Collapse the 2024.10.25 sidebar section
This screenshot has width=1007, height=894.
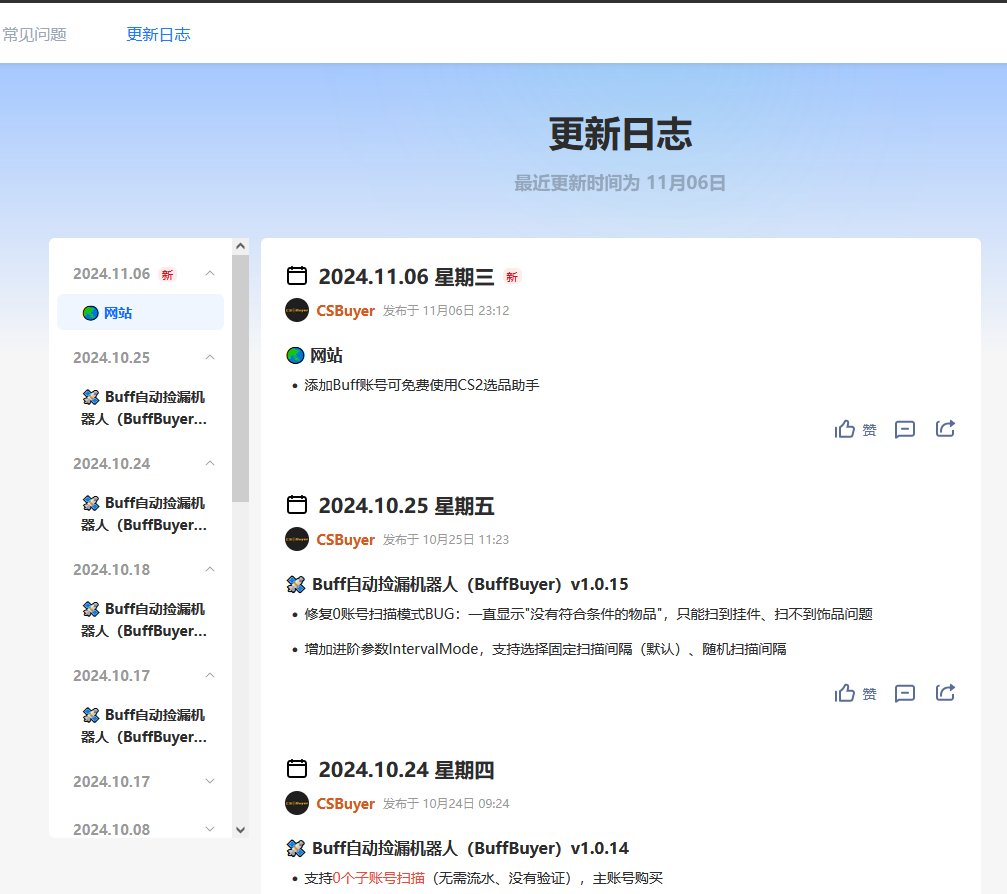210,357
